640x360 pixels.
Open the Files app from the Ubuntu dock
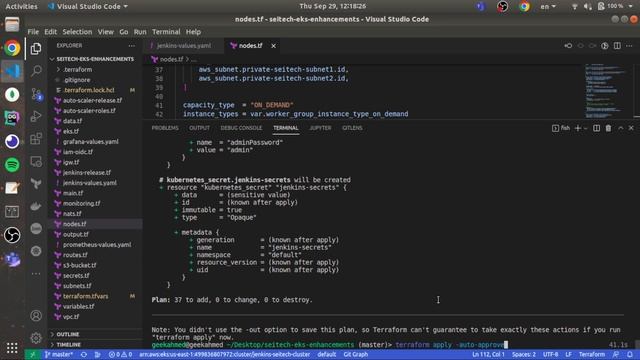12,24
